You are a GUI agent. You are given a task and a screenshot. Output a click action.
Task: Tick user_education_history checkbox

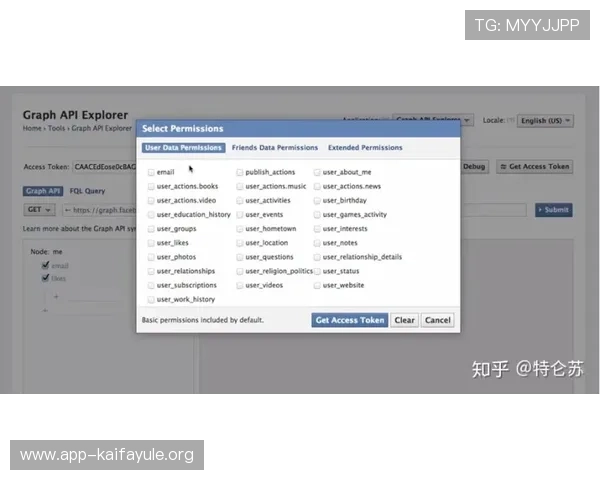pos(151,215)
